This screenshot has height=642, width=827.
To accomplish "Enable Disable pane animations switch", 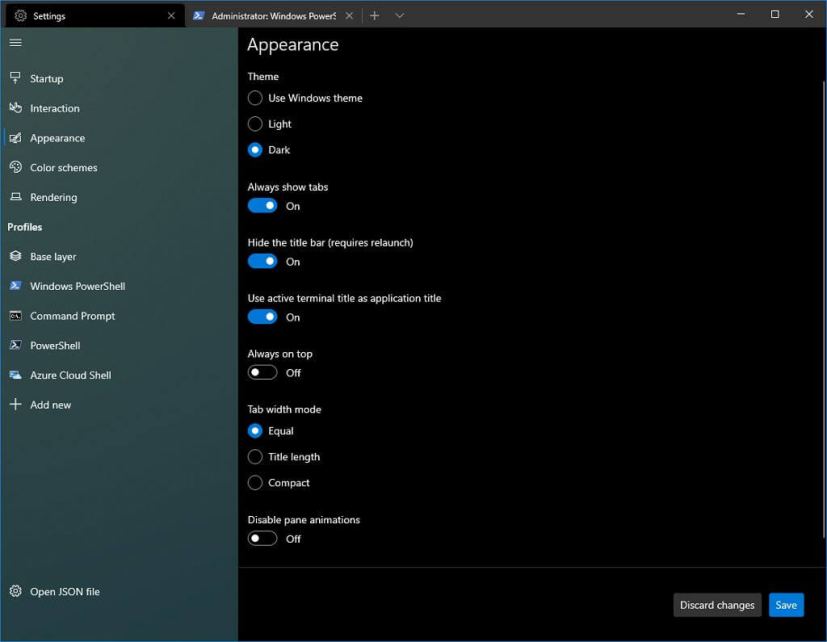I will (262, 539).
